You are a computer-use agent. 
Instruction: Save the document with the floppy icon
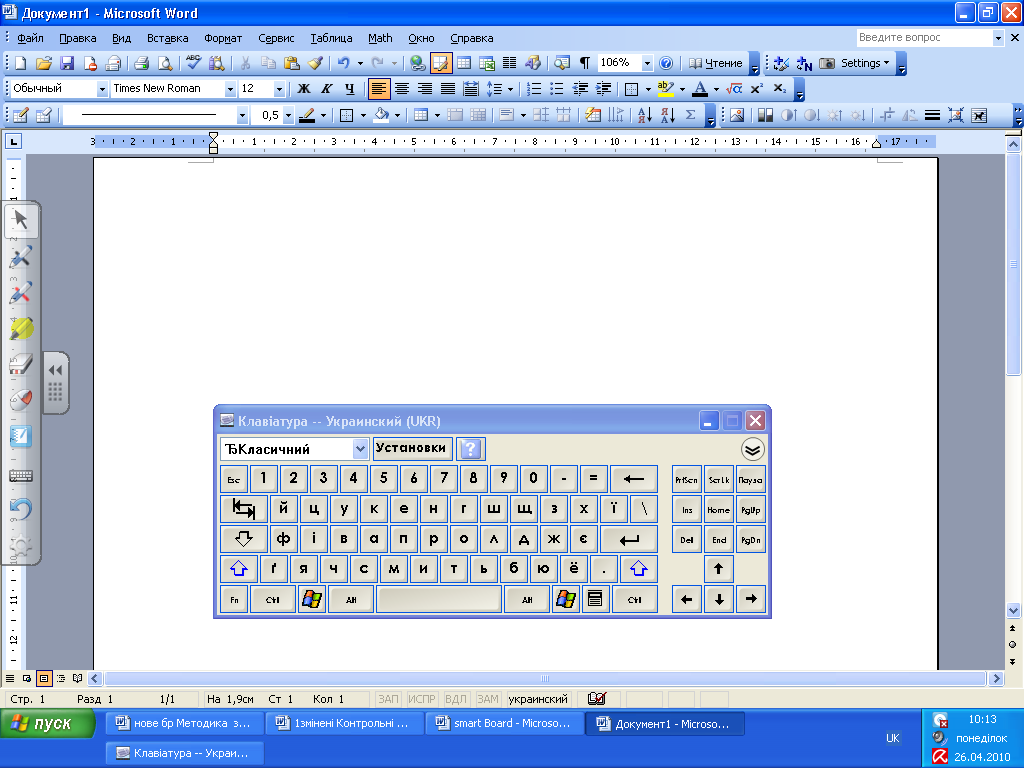click(67, 63)
